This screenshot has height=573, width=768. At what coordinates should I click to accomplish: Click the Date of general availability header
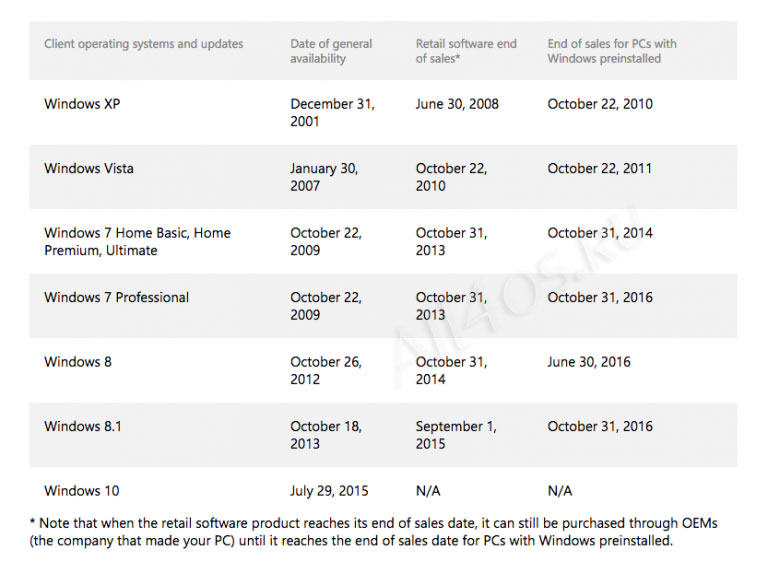click(x=331, y=51)
